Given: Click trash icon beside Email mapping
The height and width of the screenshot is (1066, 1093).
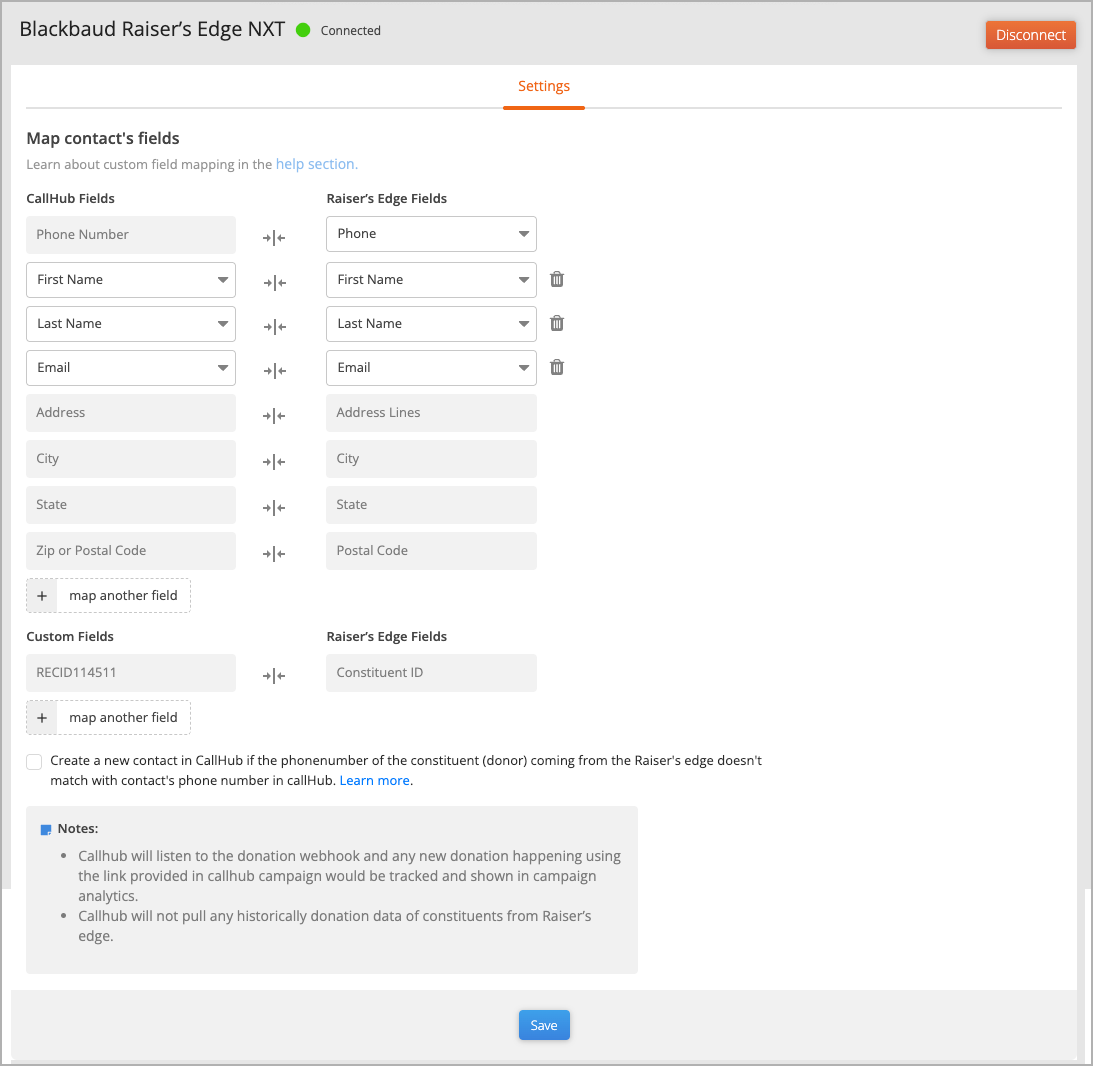Looking at the screenshot, I should (x=558, y=368).
